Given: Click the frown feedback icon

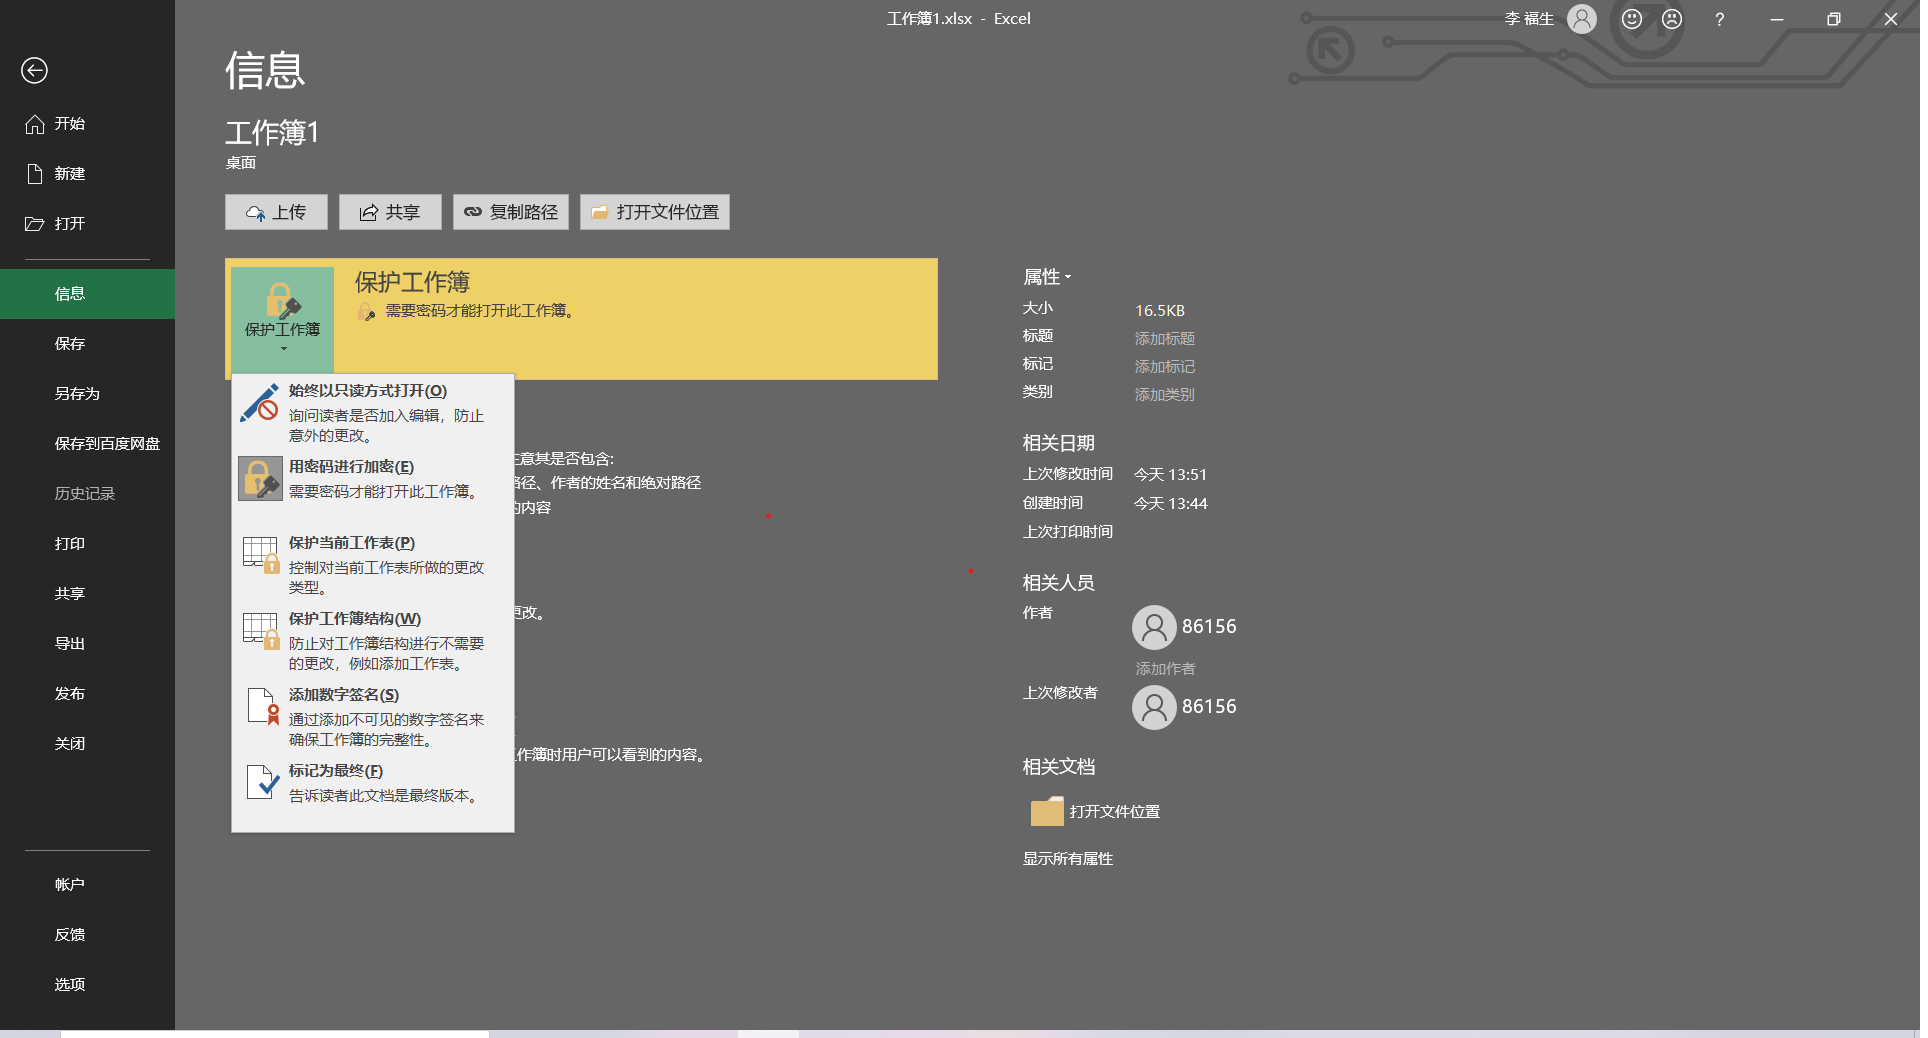Looking at the screenshot, I should pyautogui.click(x=1672, y=19).
